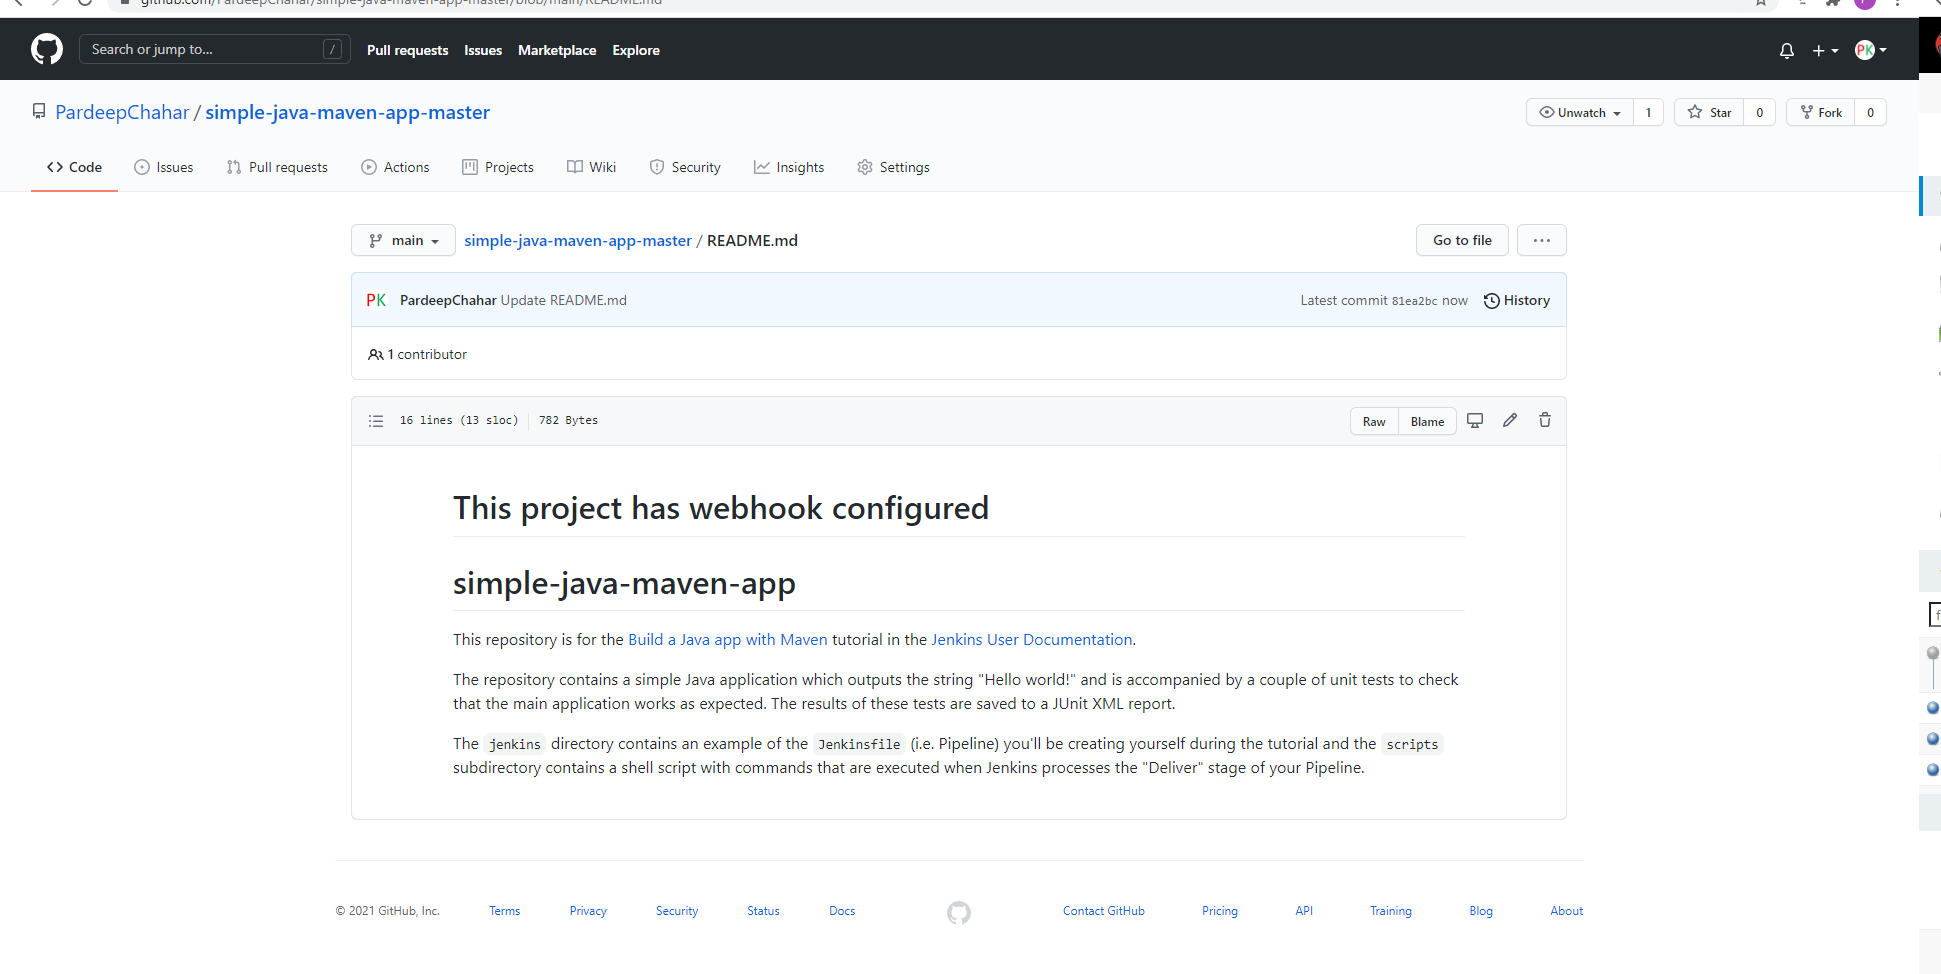Screen dimensions: 1941x974
Task: Toggle the browser bookmark star
Action: pyautogui.click(x=1759, y=4)
